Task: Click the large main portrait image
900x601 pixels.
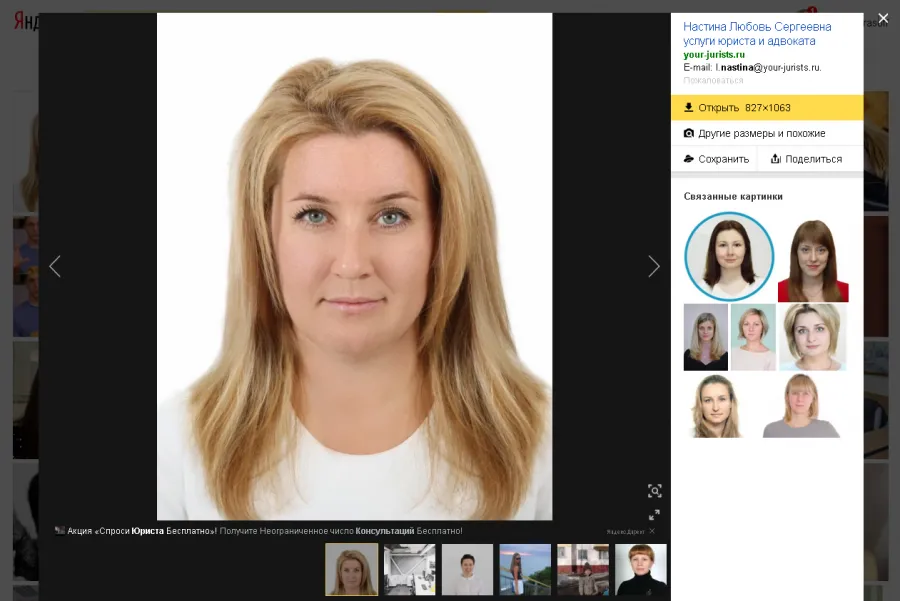Action: pyautogui.click(x=355, y=266)
